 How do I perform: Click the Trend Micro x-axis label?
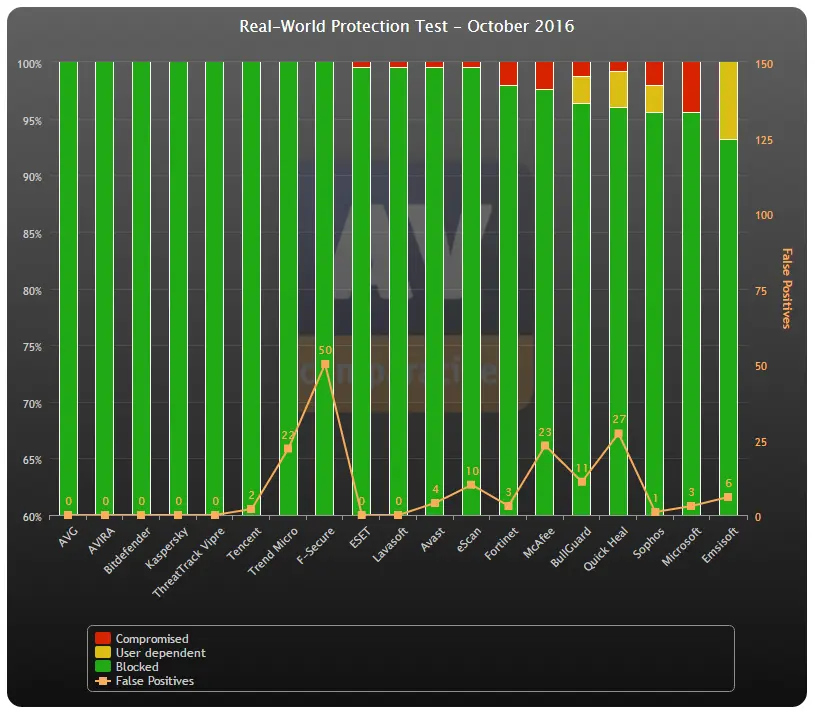coord(273,551)
